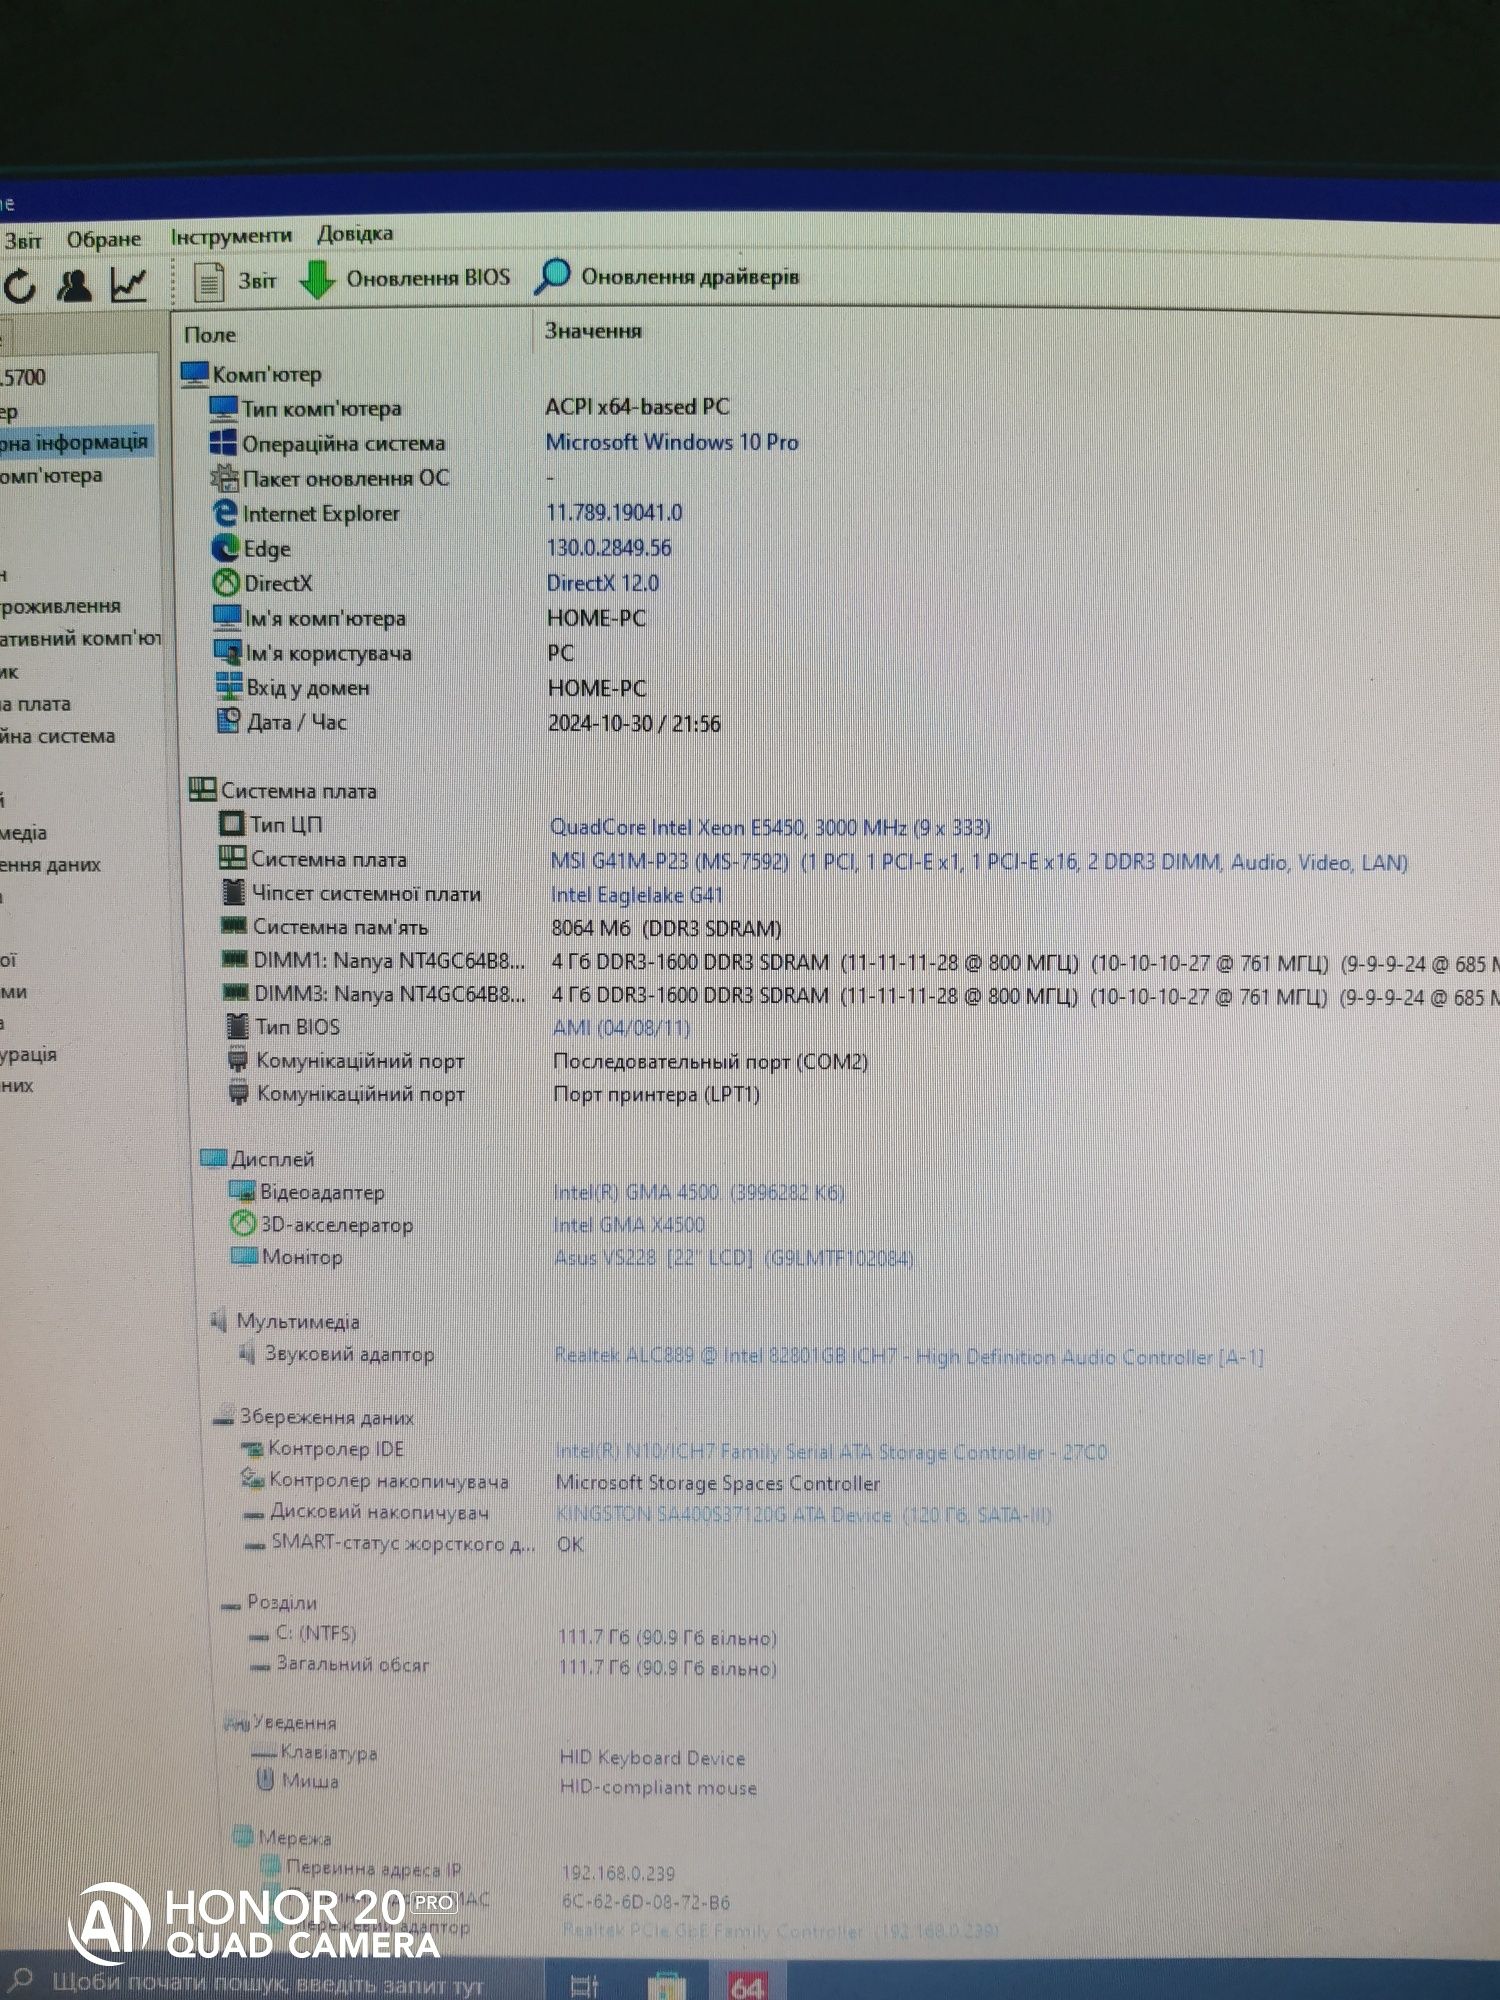Select the Системна плата group header
Image resolution: width=1500 pixels, height=2000 pixels.
coord(283,791)
